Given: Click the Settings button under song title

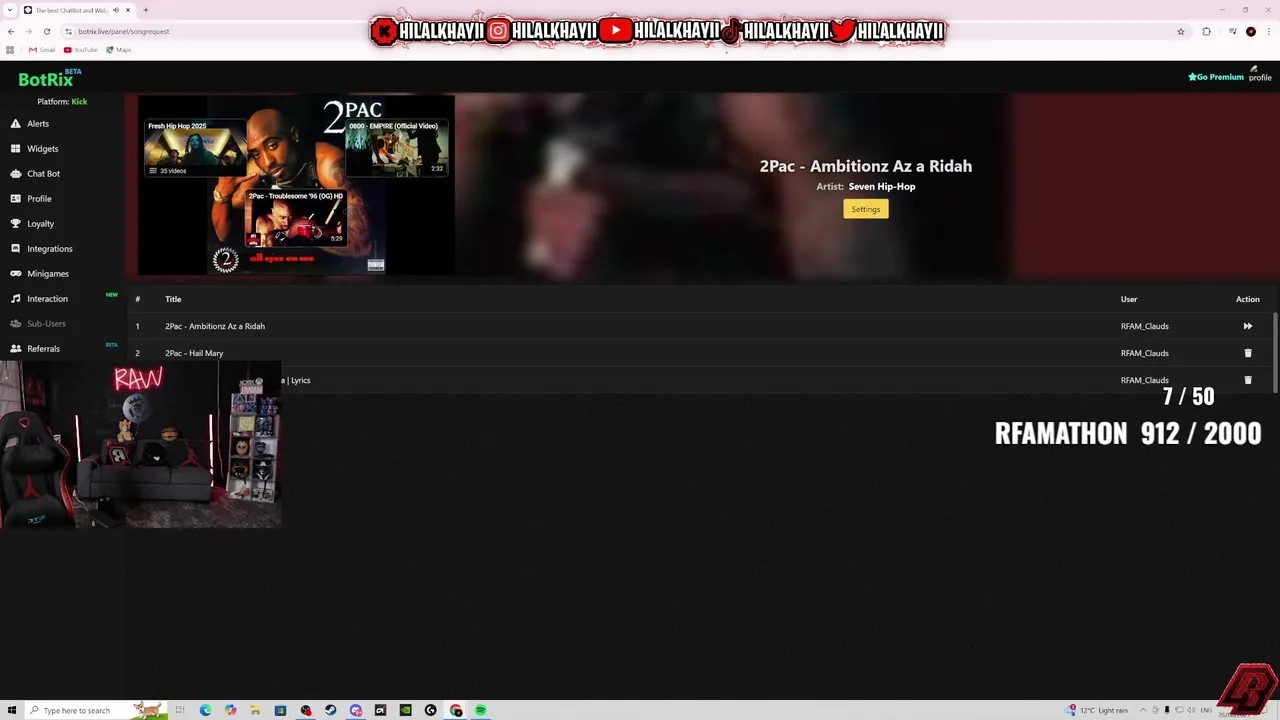Looking at the screenshot, I should tap(866, 209).
